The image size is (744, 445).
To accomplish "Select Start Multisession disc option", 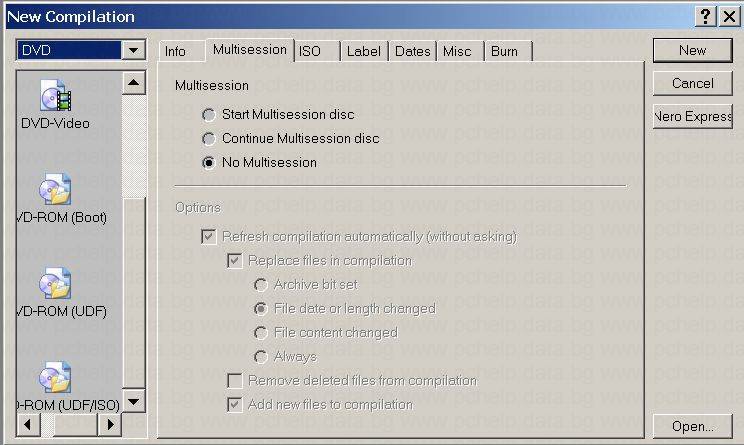I will pos(209,115).
